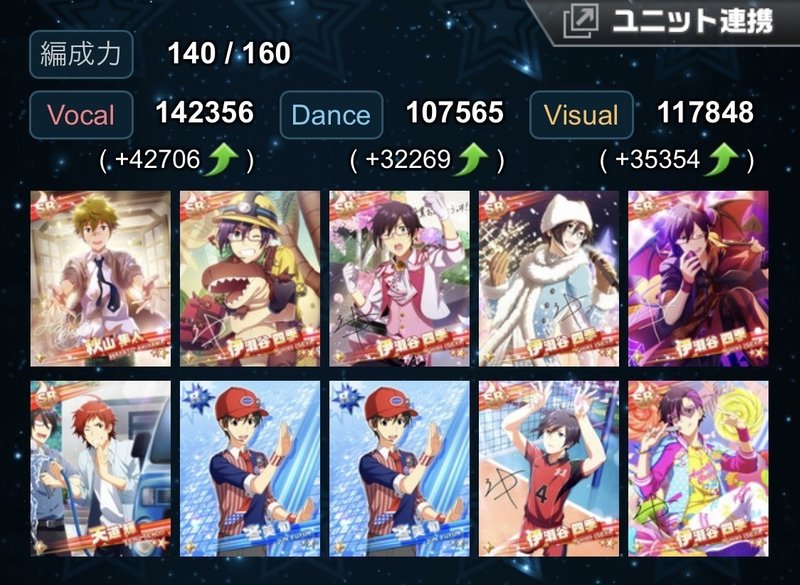
Task: Open the 秋山隼人 SR card
Action: pyautogui.click(x=101, y=278)
